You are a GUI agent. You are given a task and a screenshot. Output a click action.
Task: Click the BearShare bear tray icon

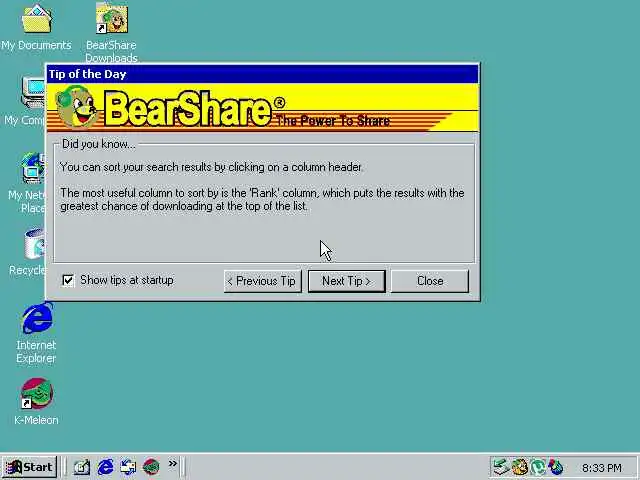(x=520, y=467)
